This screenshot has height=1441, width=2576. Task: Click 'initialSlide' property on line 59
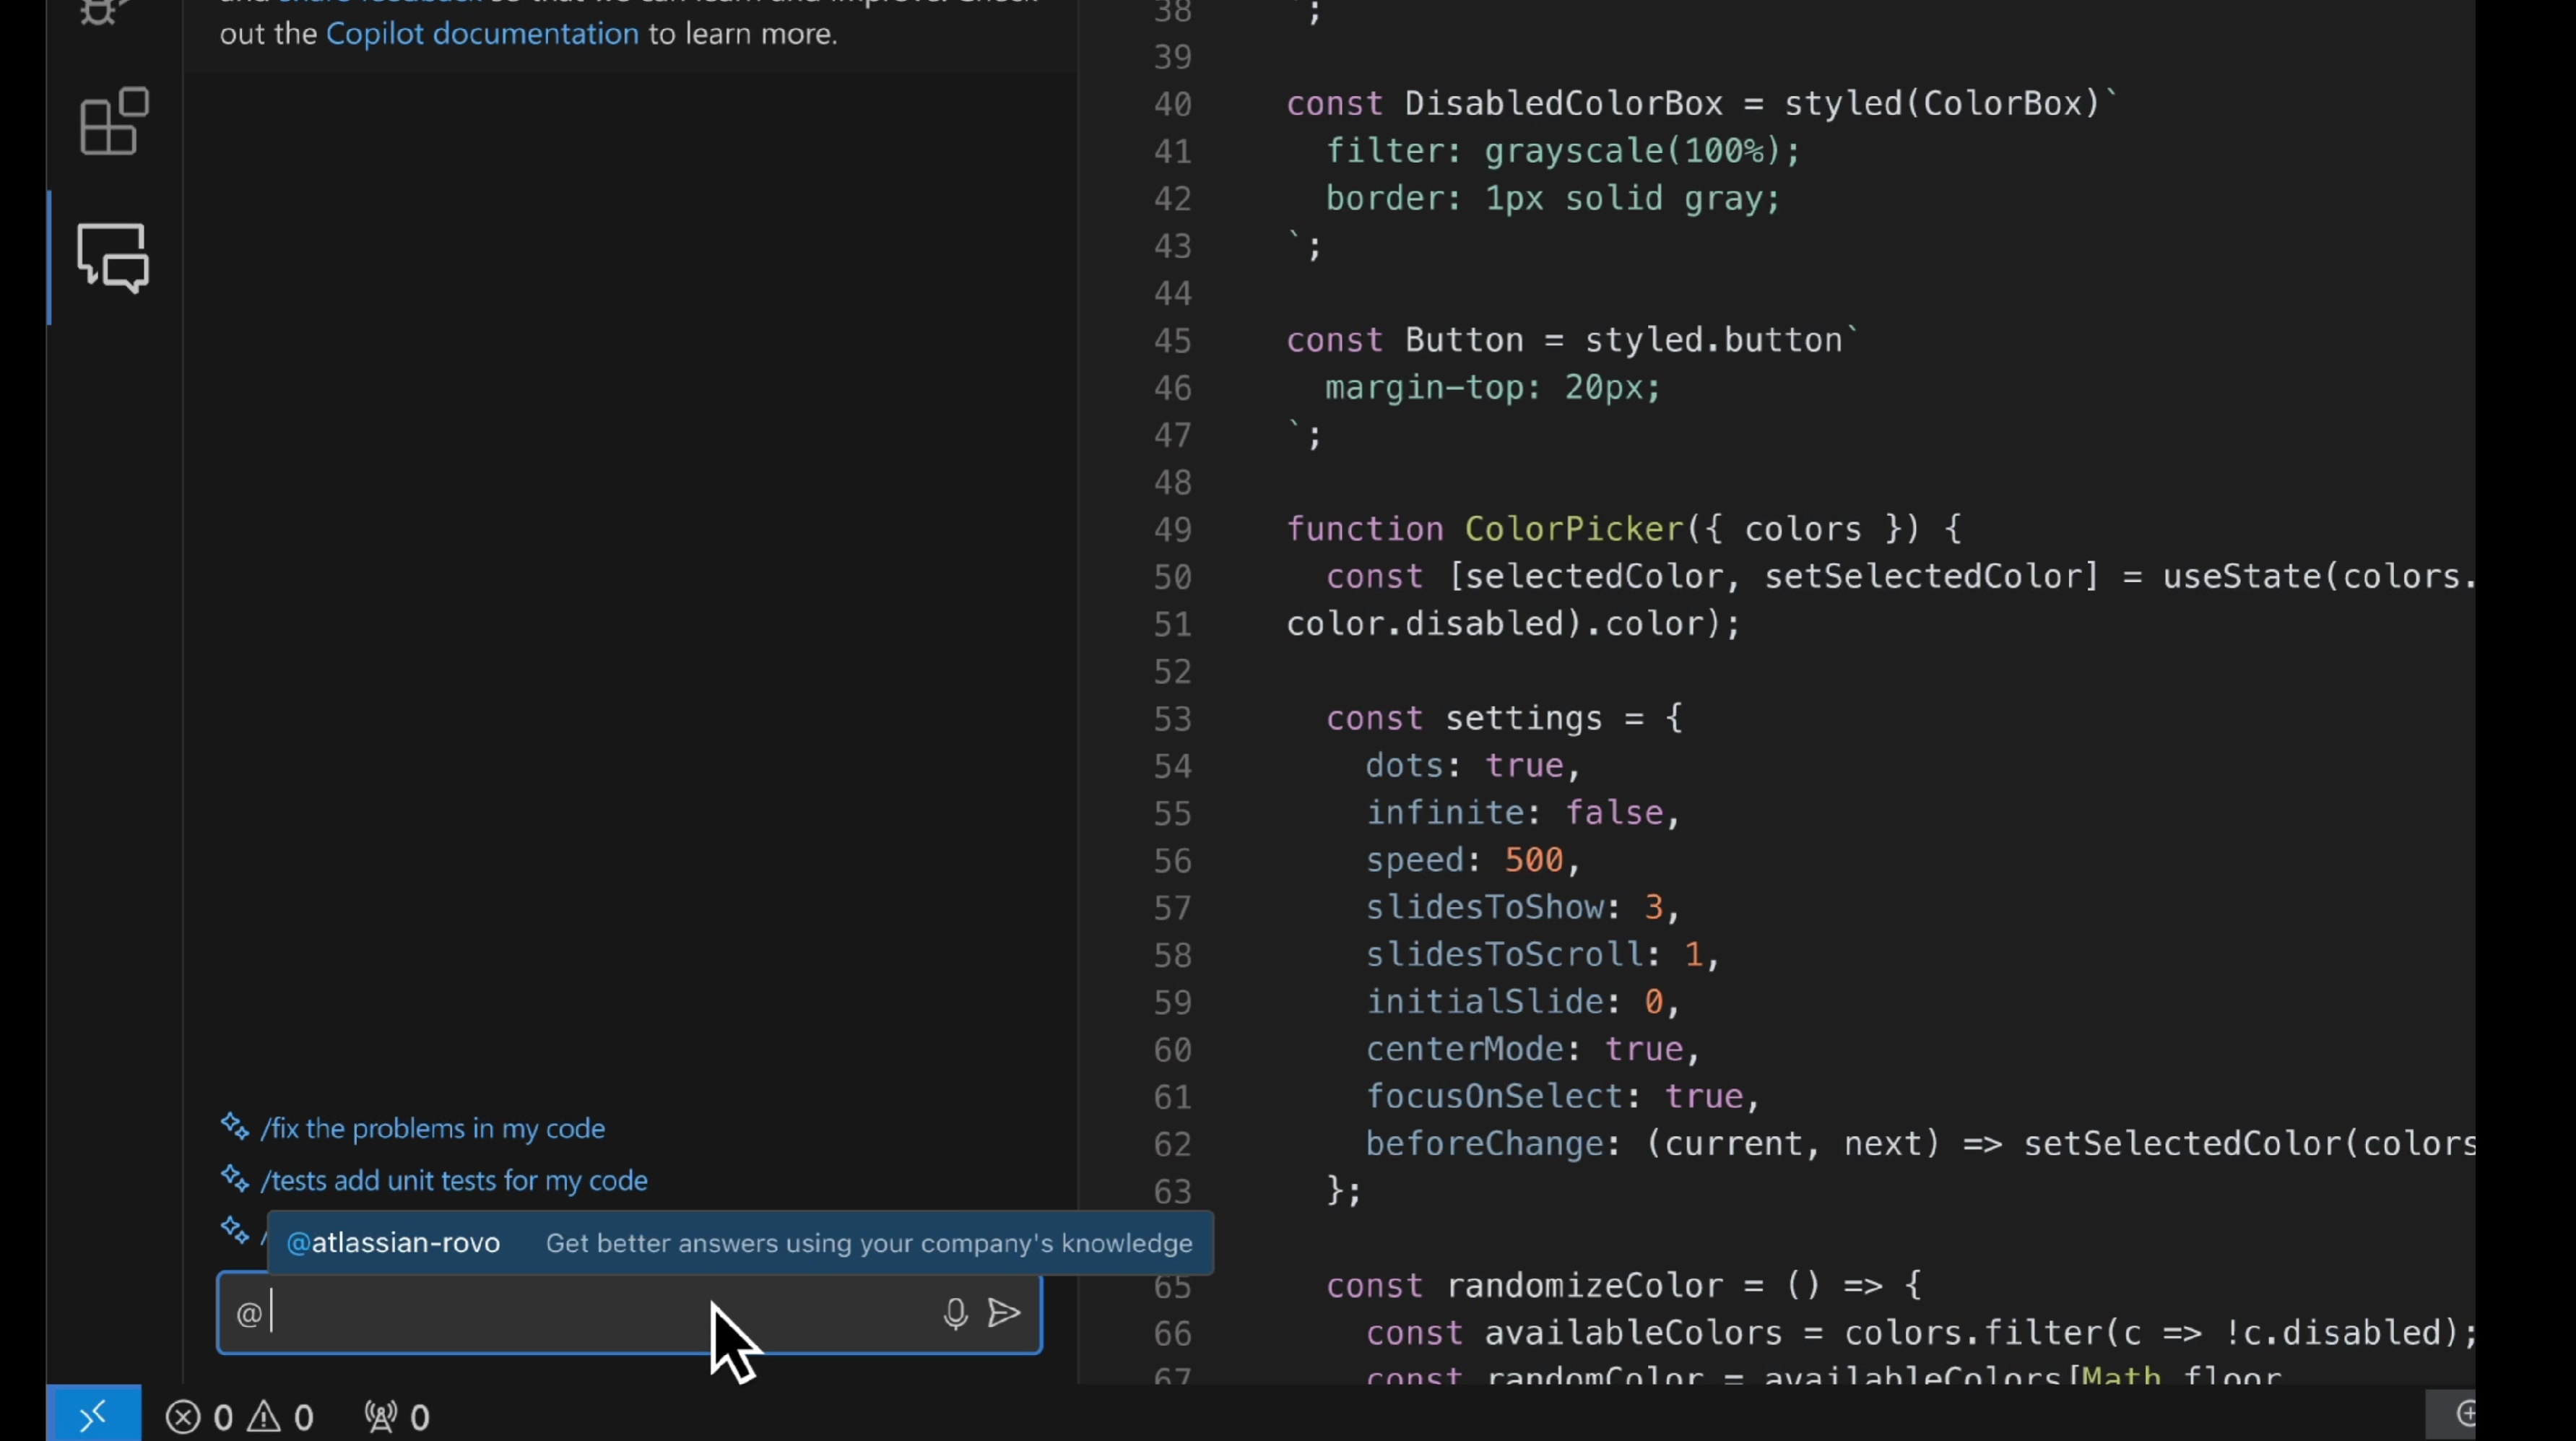tap(1485, 1002)
